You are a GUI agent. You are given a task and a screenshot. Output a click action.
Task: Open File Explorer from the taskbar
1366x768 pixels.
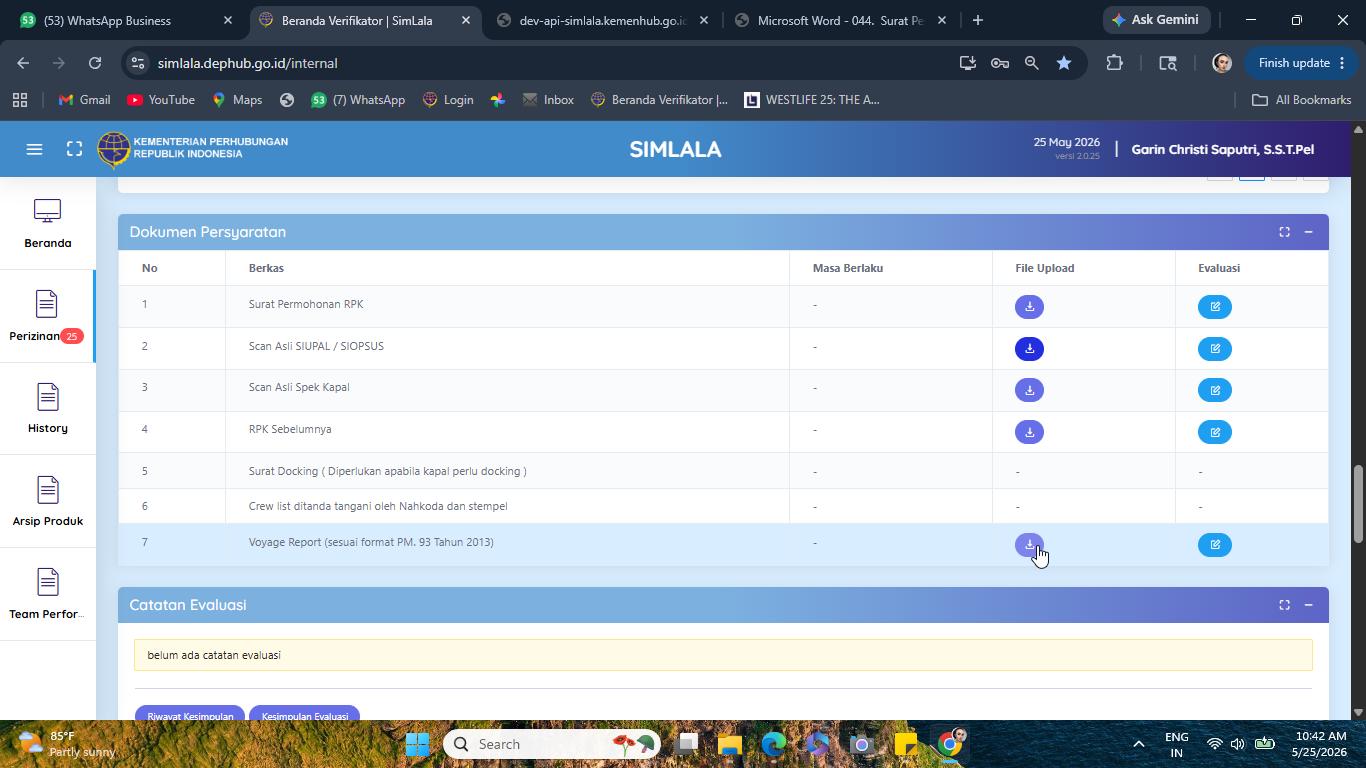(729, 744)
